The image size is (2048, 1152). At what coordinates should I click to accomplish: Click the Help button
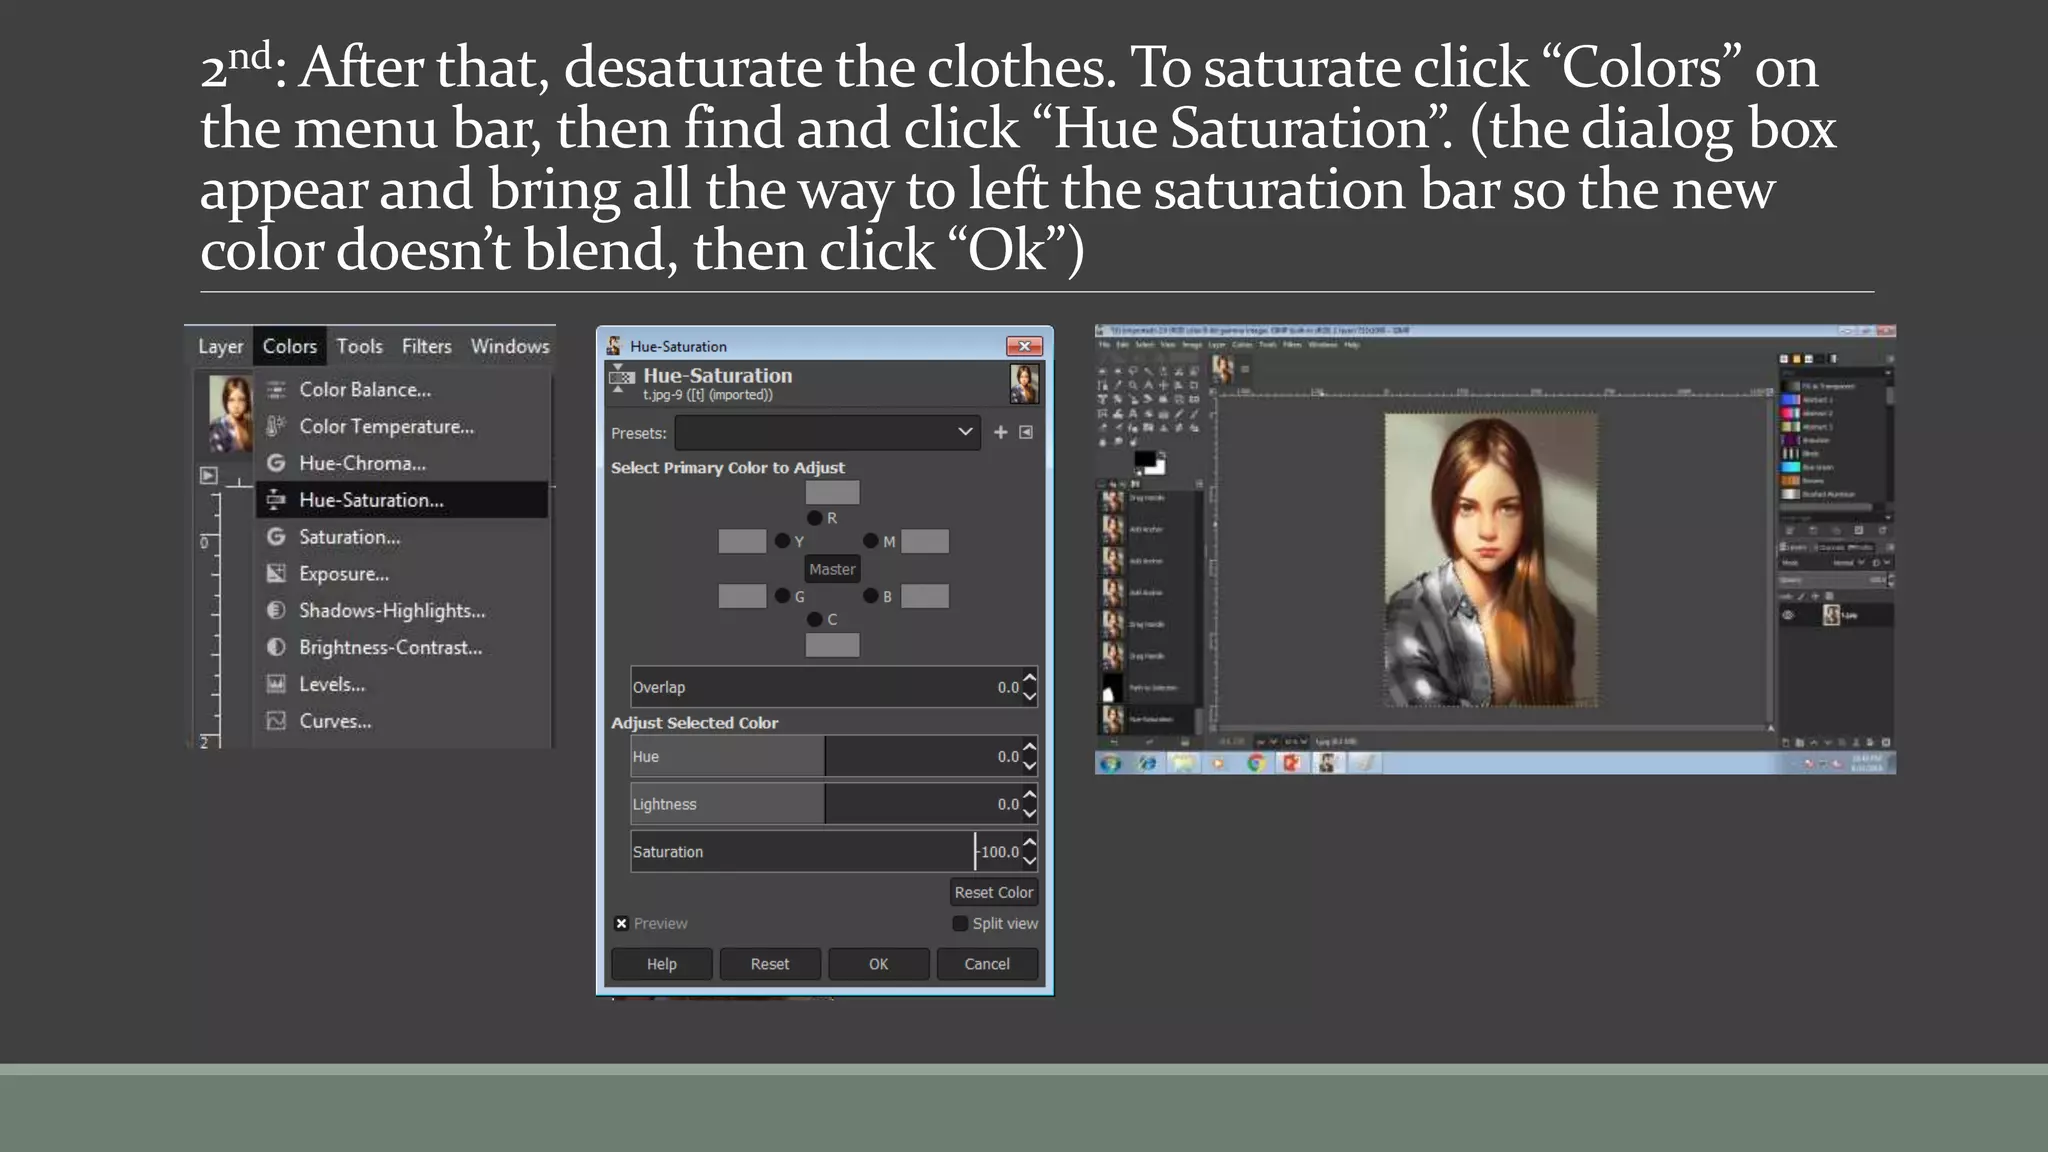tap(661, 964)
